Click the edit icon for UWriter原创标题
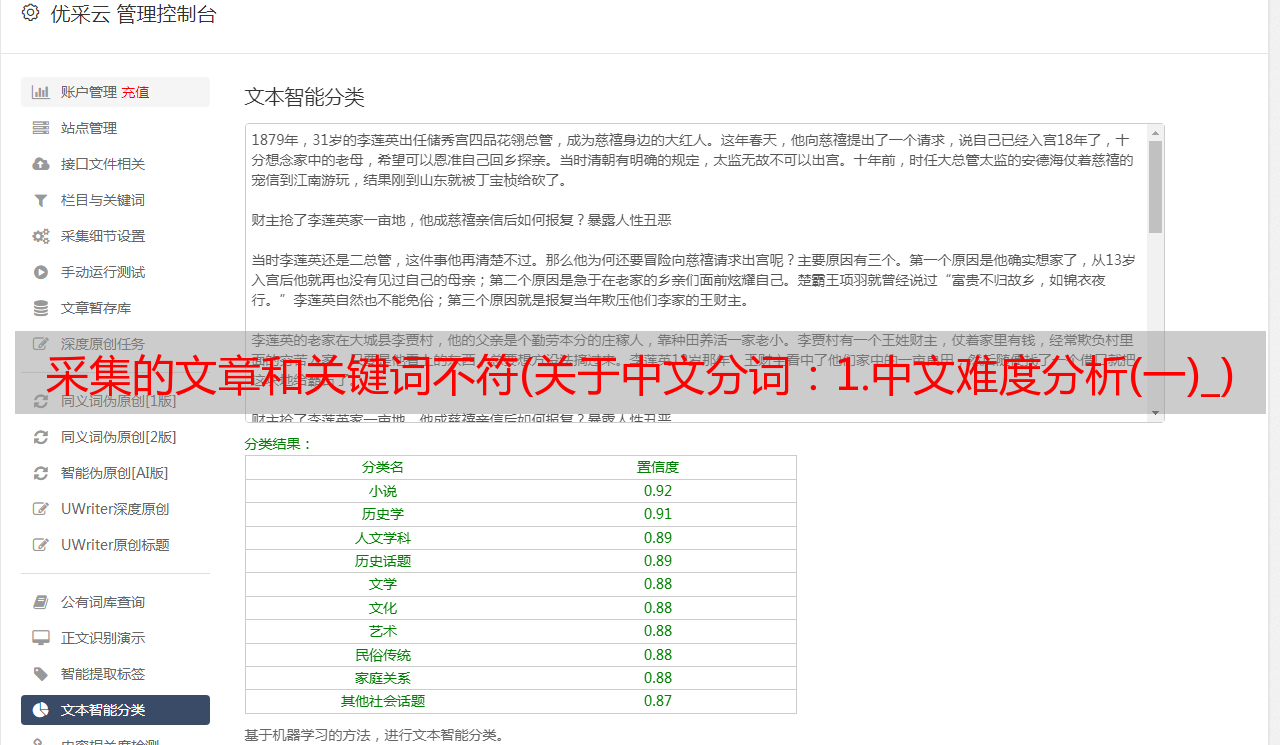The image size is (1280, 745). click(x=41, y=545)
